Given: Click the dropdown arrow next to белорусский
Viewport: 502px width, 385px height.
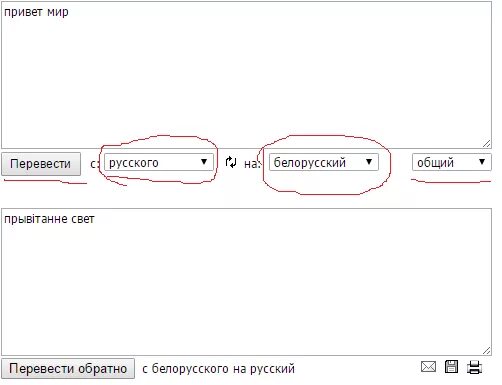Looking at the screenshot, I should point(369,162).
